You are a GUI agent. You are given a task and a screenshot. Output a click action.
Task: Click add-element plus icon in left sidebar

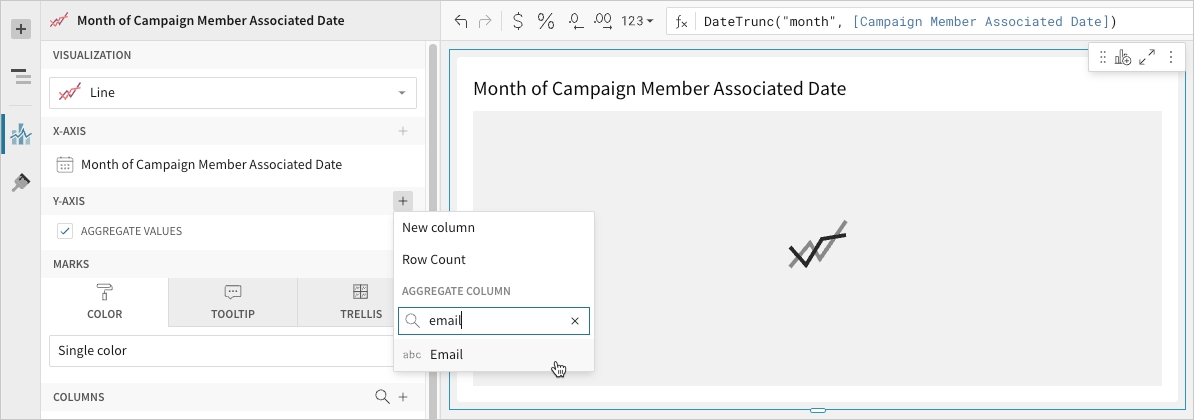point(20,29)
